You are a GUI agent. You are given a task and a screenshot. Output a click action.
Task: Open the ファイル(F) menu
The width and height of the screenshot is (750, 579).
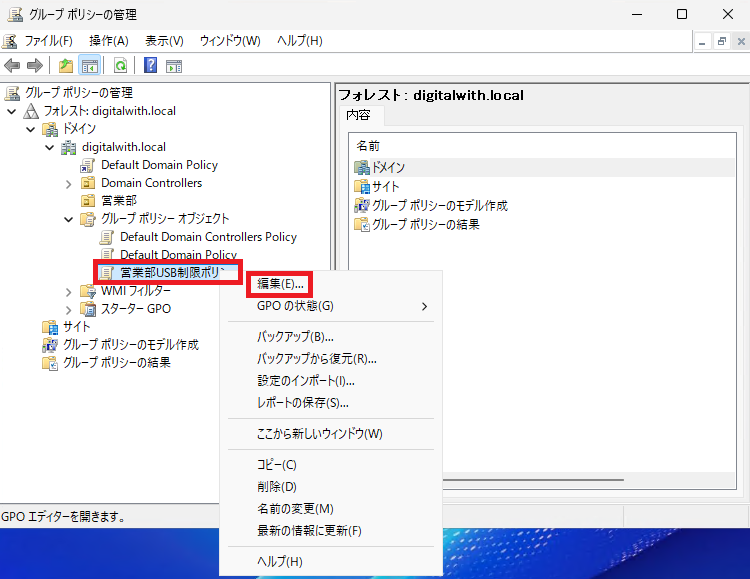coord(48,41)
